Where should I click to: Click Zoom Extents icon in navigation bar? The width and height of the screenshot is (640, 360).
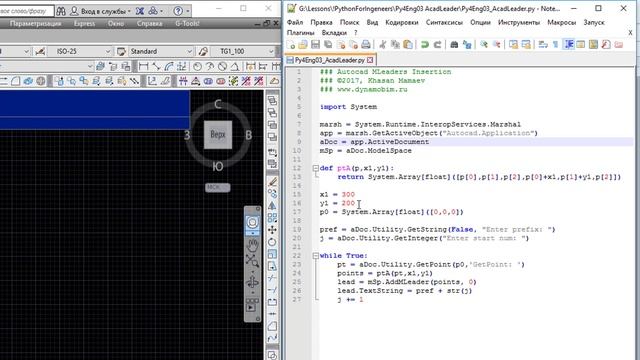pyautogui.click(x=253, y=260)
